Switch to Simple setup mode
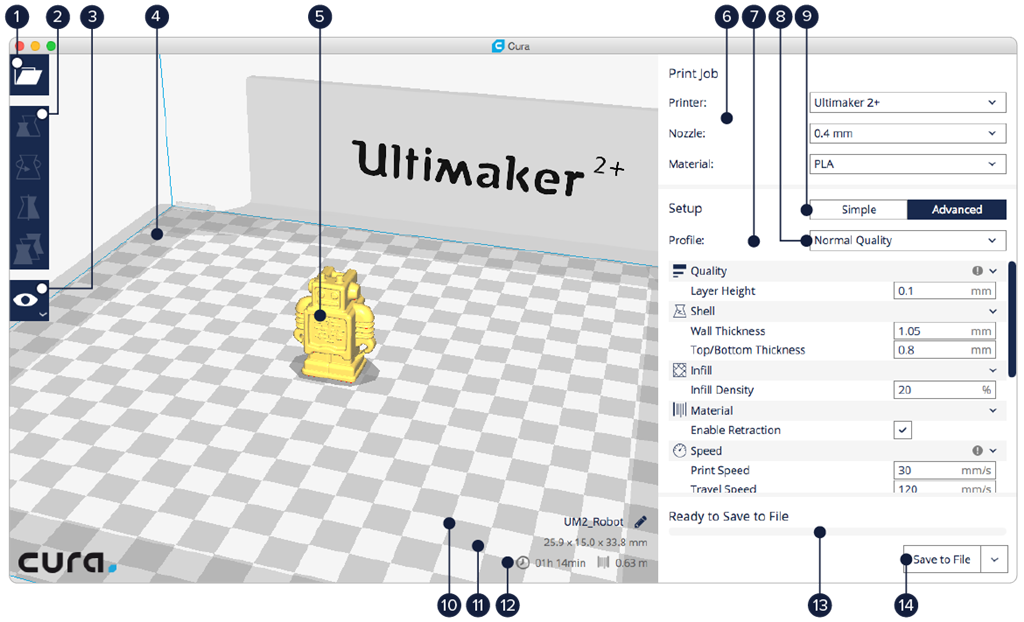This screenshot has width=1024, height=622. [859, 210]
